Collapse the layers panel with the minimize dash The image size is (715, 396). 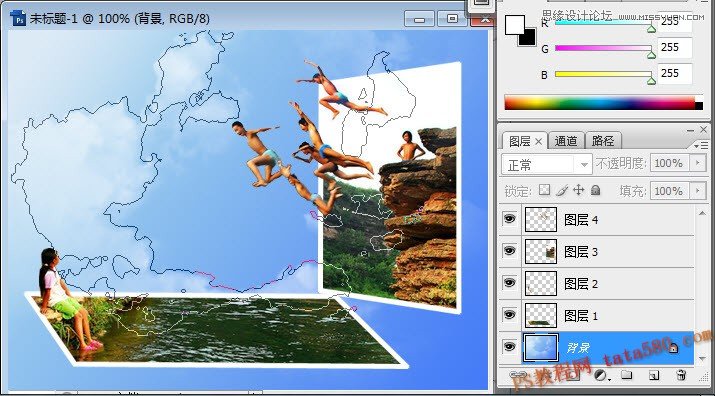[690, 130]
